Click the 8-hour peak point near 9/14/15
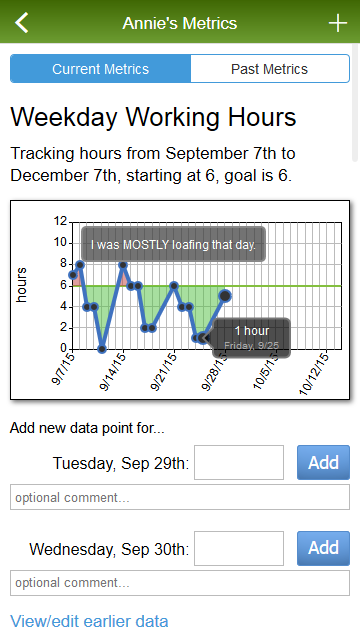 123,265
